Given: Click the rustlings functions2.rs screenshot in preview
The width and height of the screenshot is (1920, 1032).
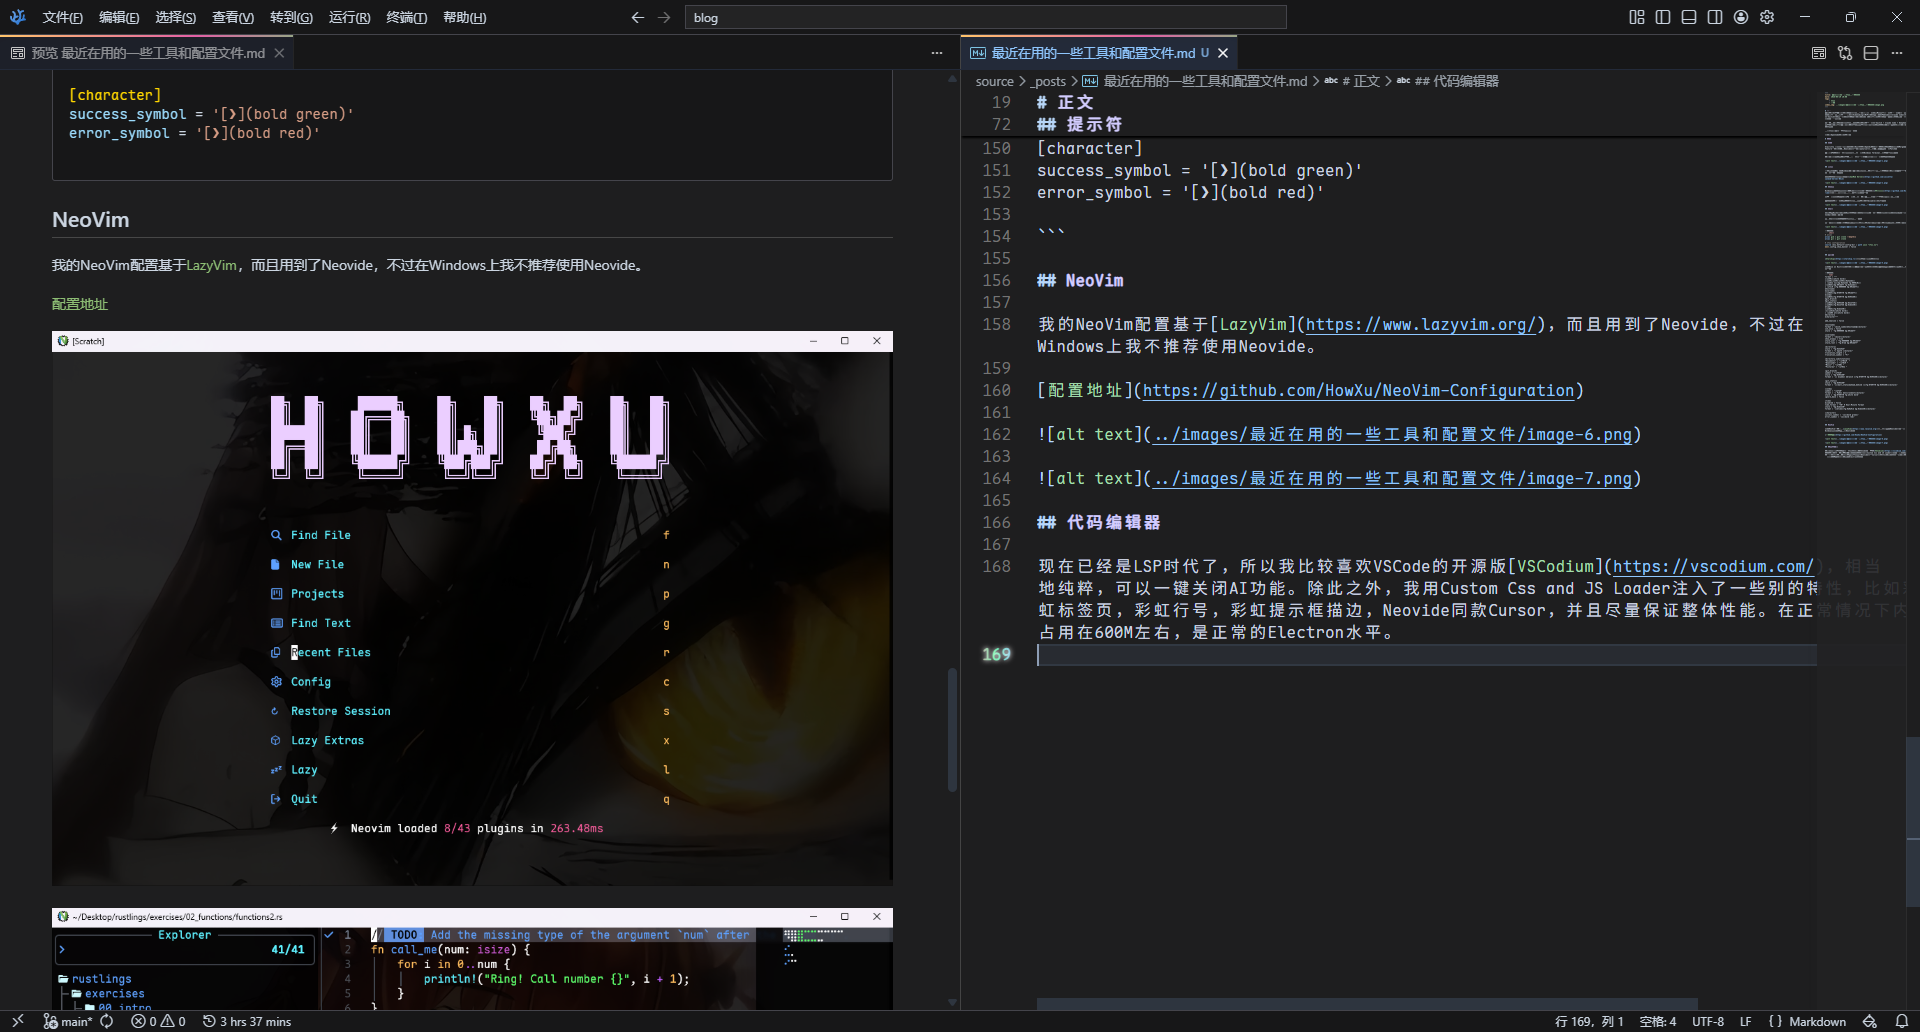Looking at the screenshot, I should [x=472, y=959].
